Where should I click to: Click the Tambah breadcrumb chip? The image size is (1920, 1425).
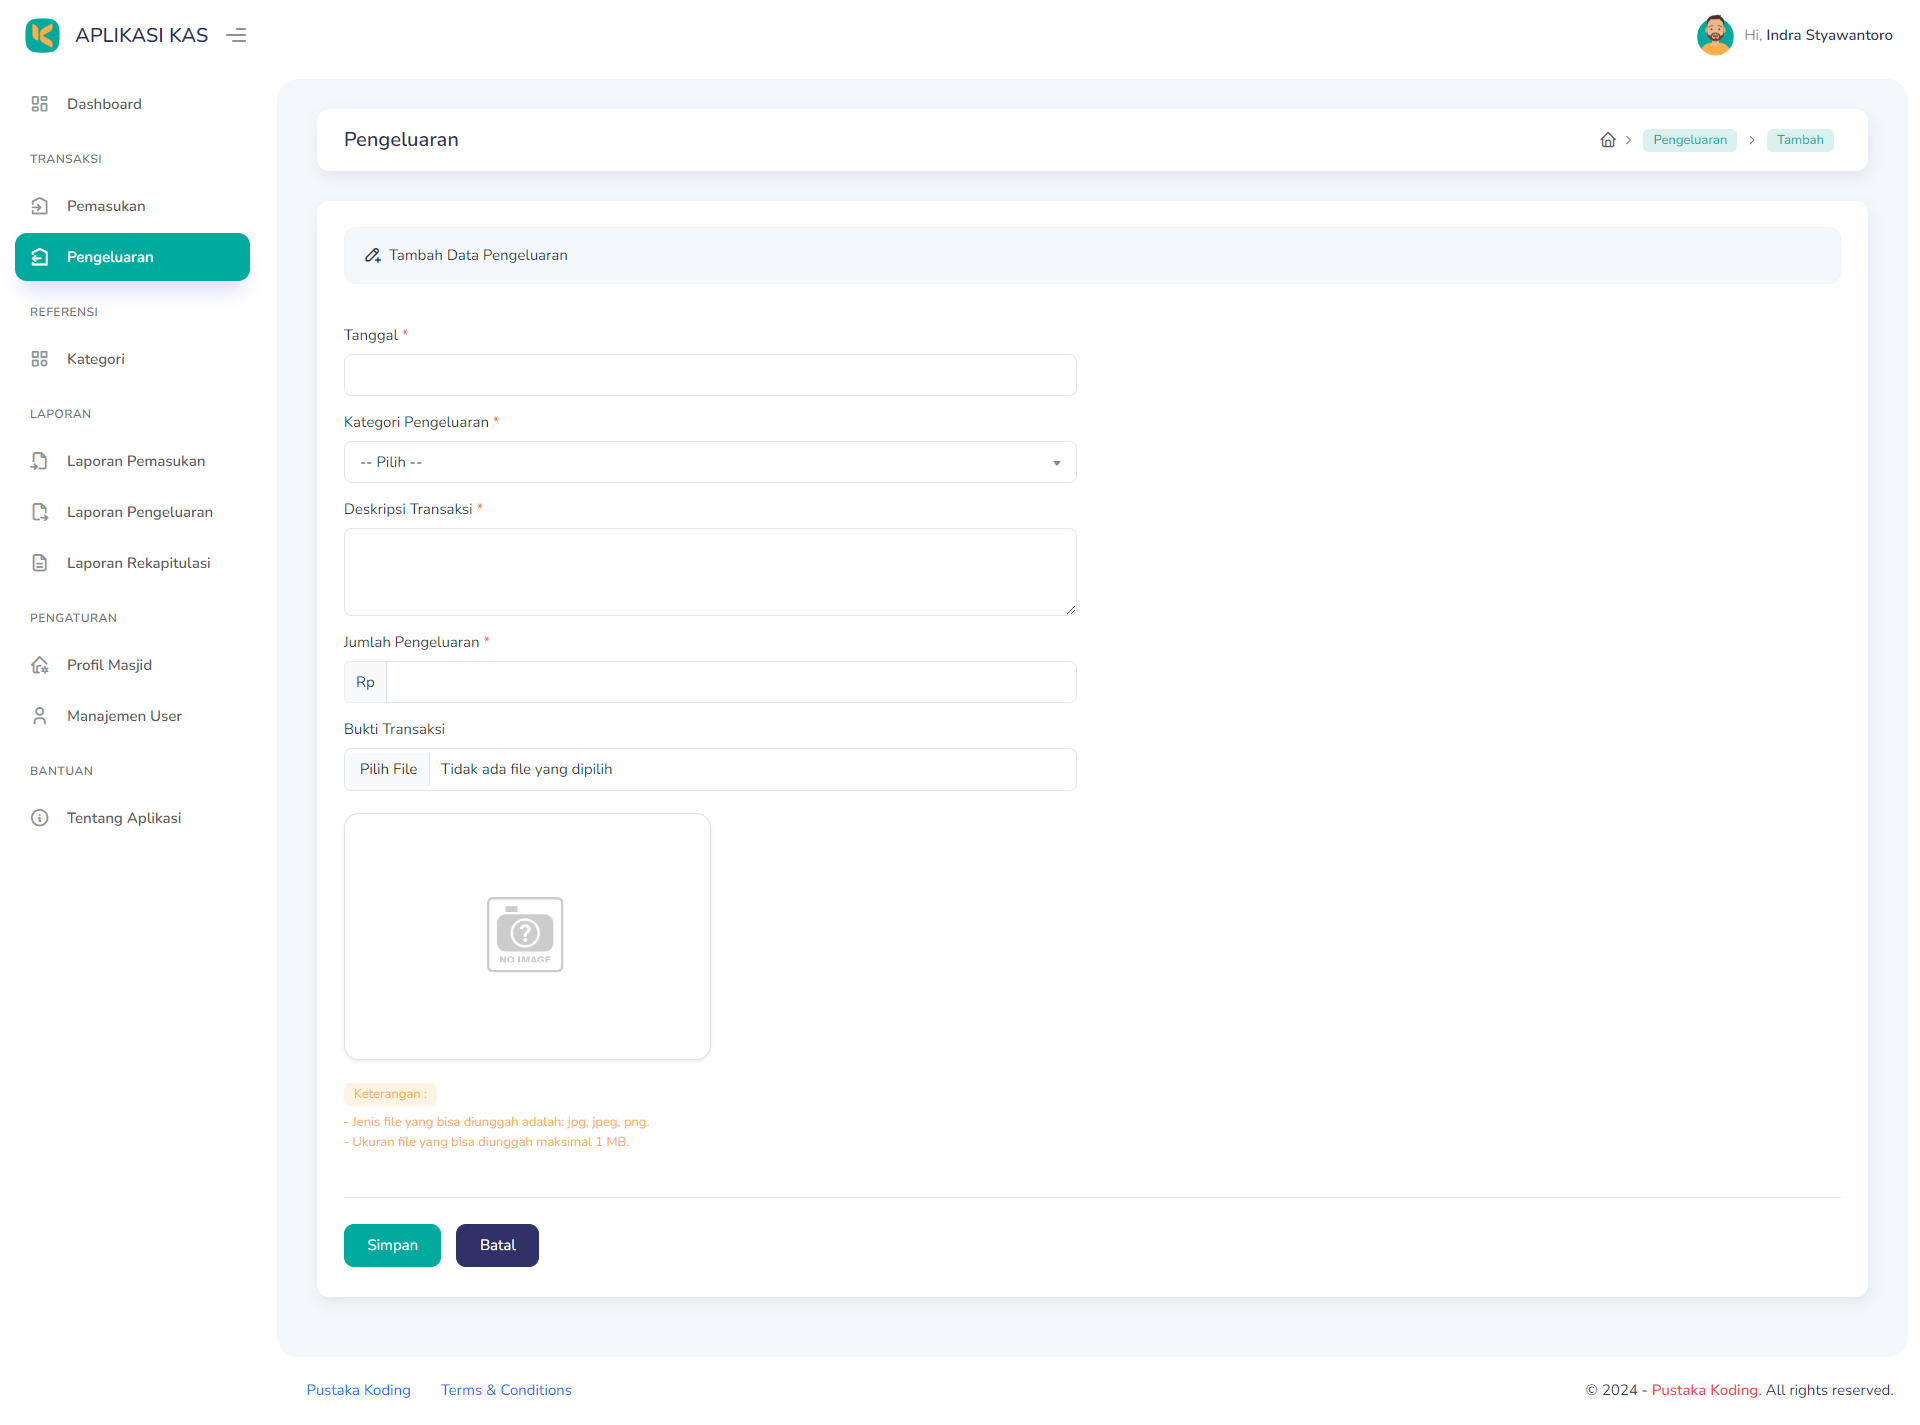(x=1799, y=140)
